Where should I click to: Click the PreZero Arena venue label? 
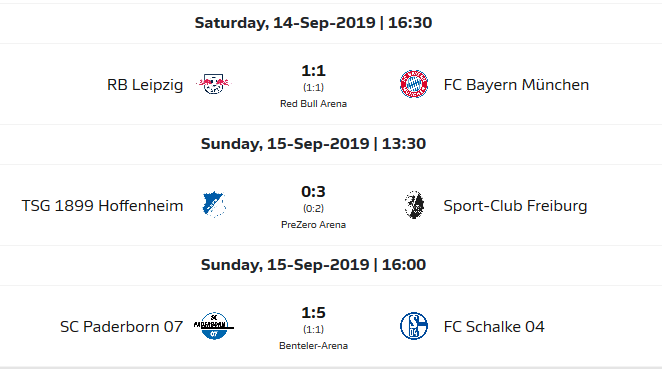[x=313, y=225]
